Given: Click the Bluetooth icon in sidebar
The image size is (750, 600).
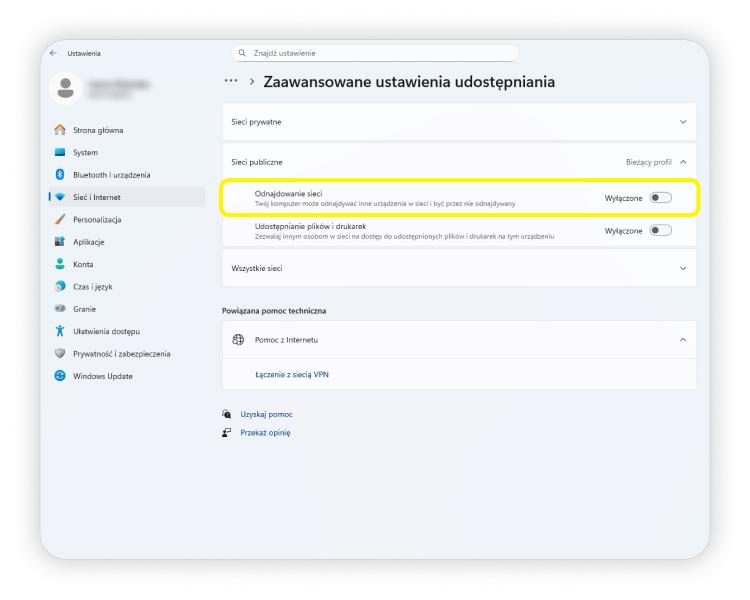Looking at the screenshot, I should (x=60, y=175).
